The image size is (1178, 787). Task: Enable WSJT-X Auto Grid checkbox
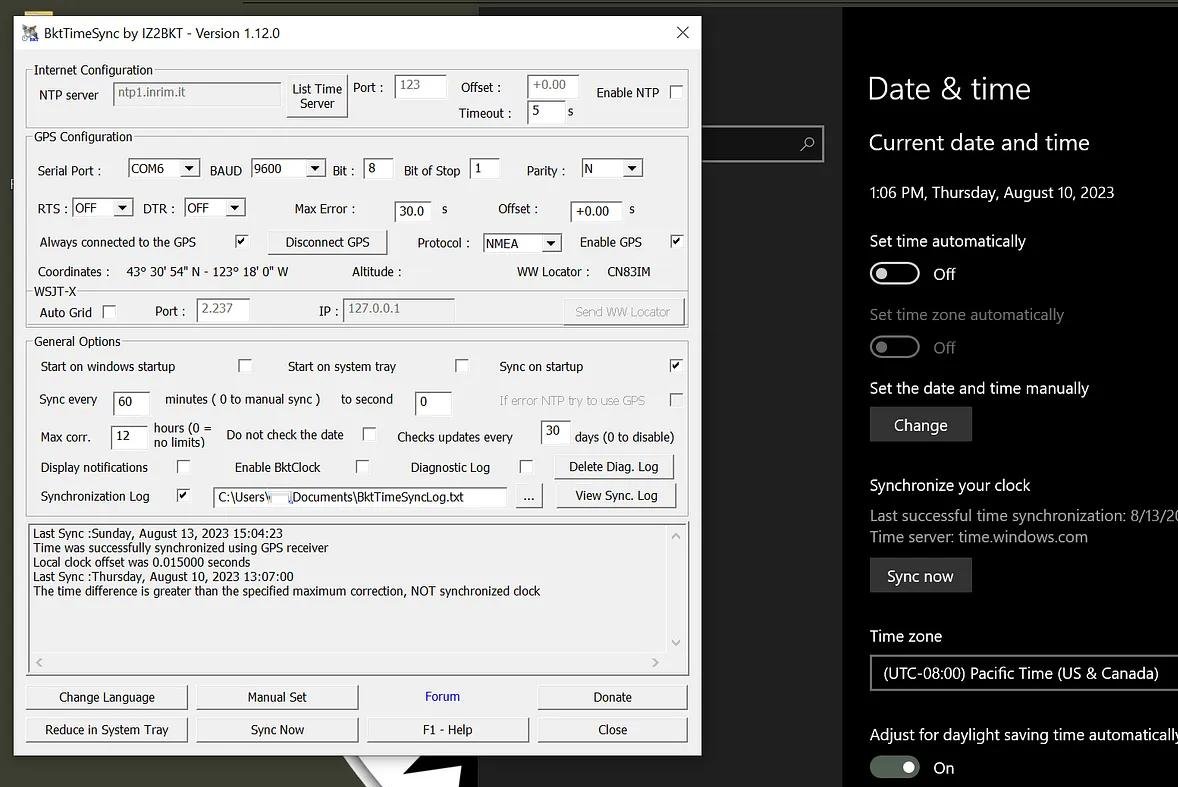109,311
